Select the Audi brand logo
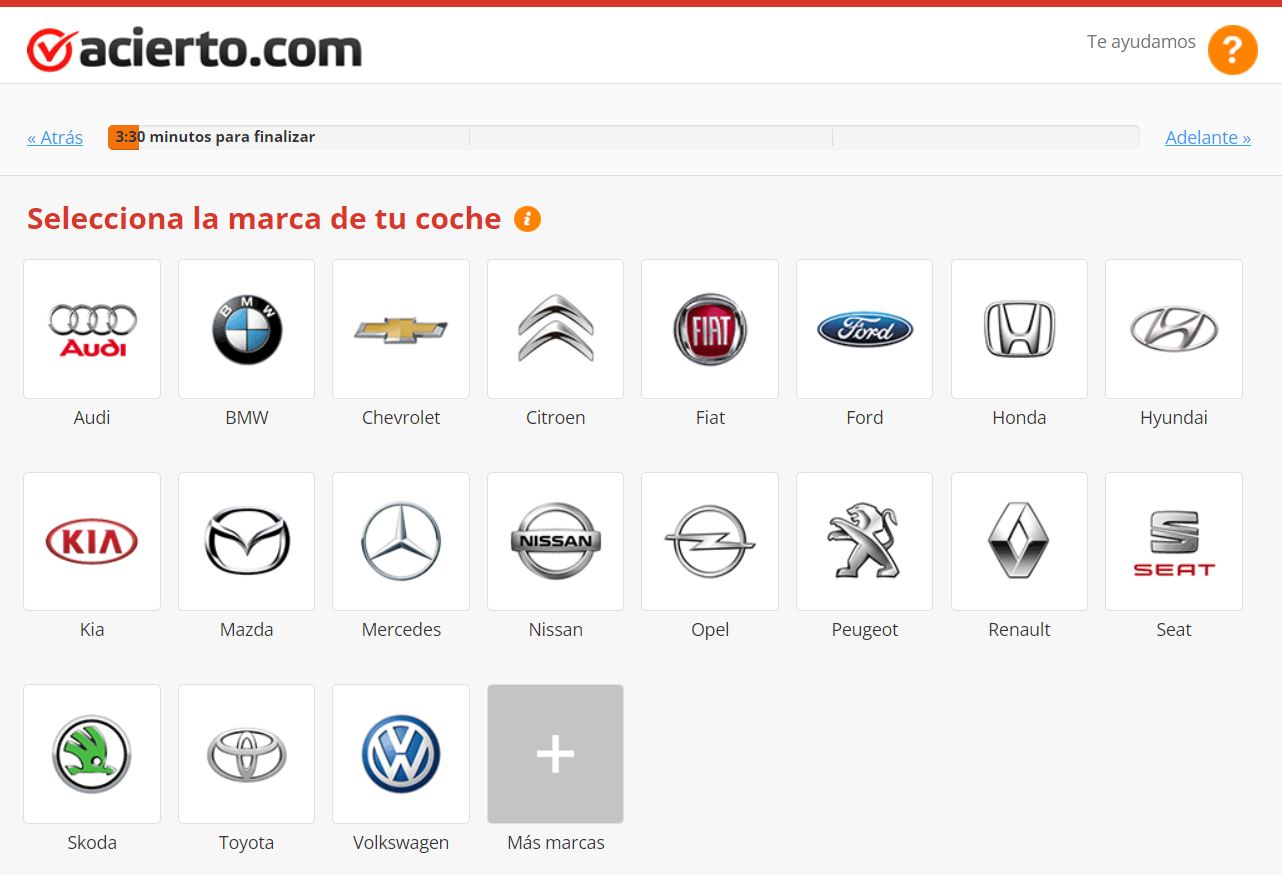This screenshot has width=1282, height=875. (x=92, y=329)
